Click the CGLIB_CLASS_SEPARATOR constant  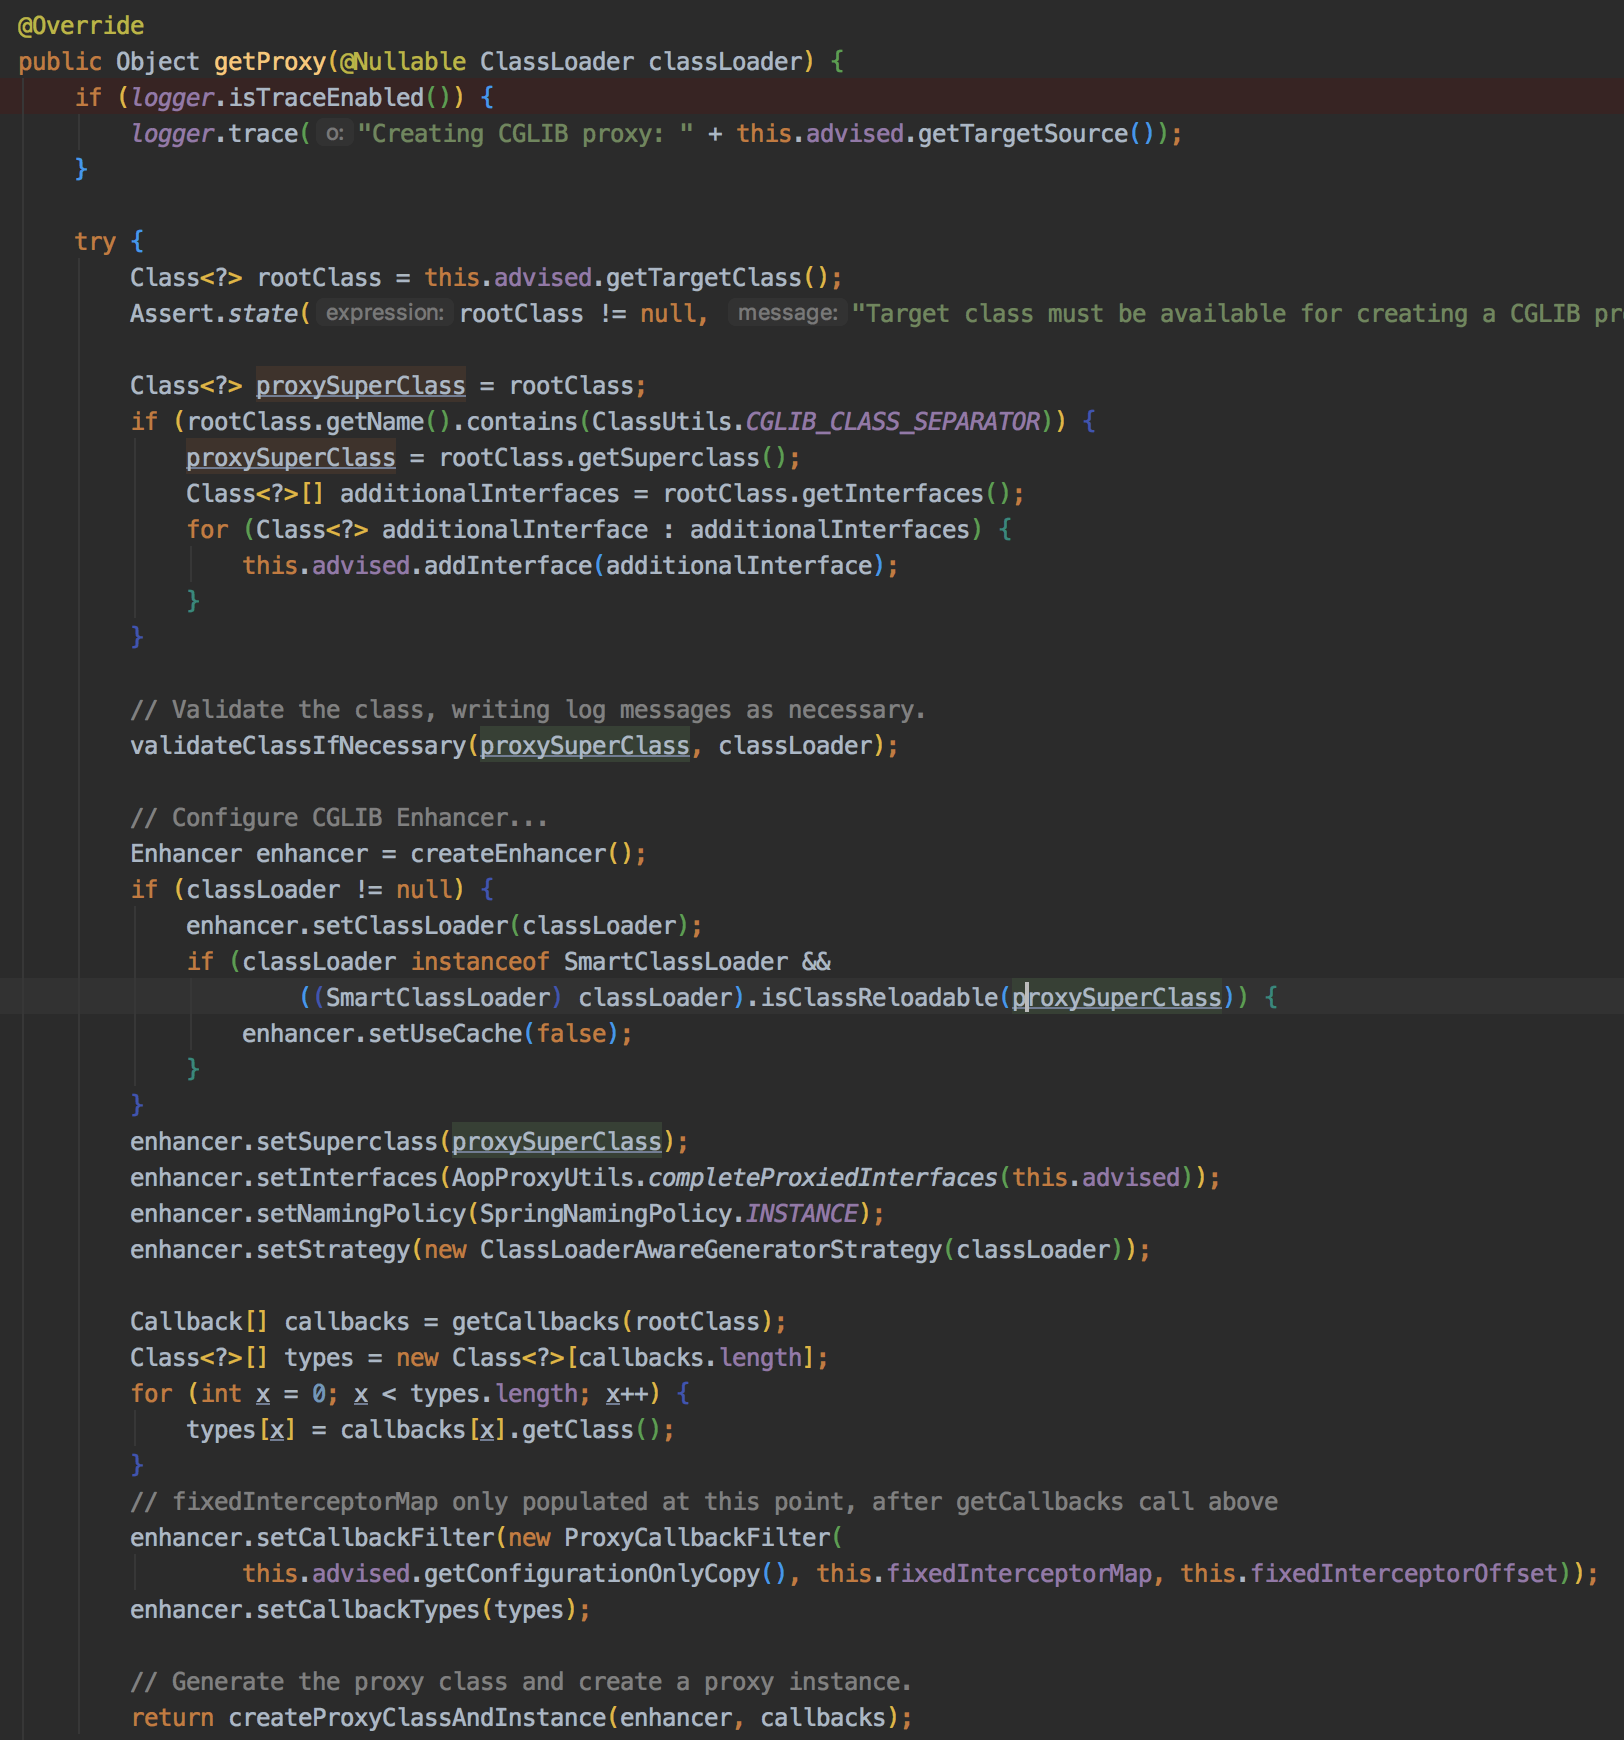[x=893, y=421]
